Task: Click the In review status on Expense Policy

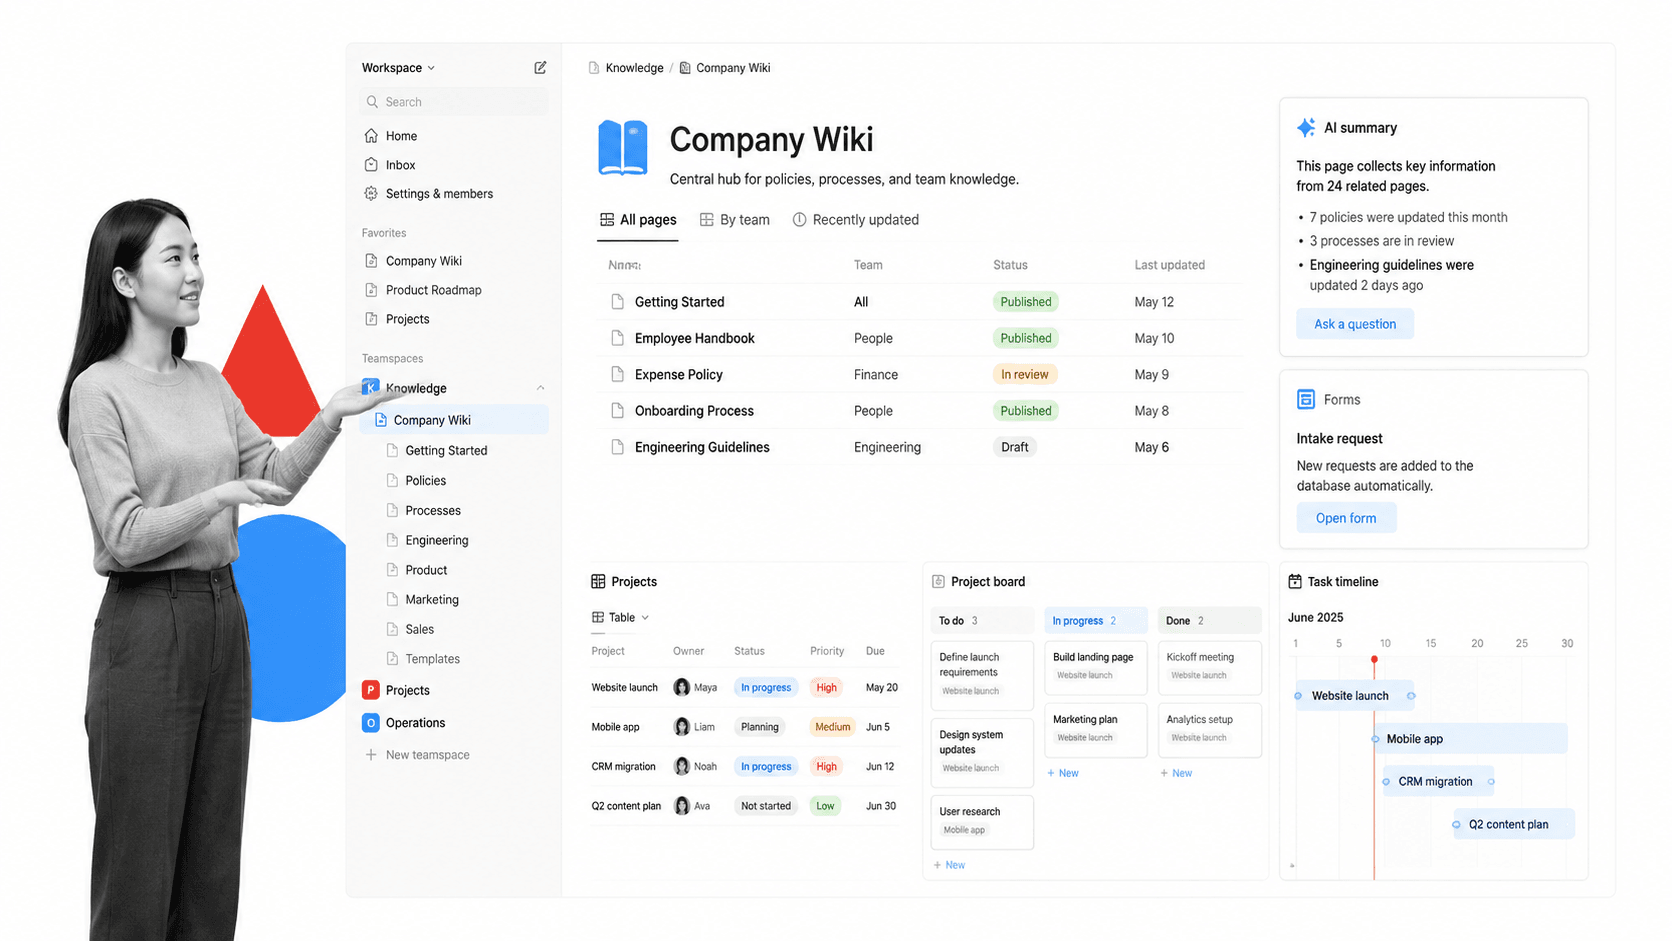Action: 1025,374
